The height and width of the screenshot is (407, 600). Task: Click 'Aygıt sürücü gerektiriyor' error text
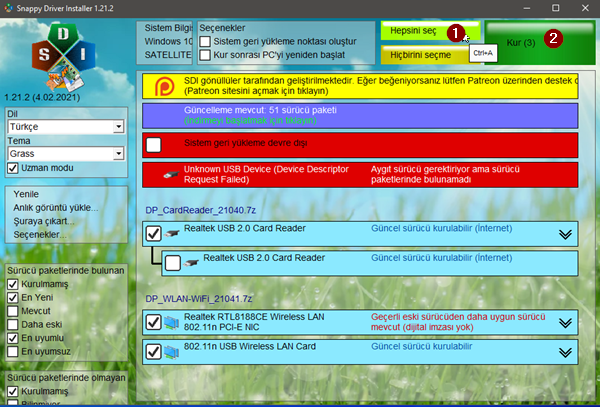[x=445, y=174]
